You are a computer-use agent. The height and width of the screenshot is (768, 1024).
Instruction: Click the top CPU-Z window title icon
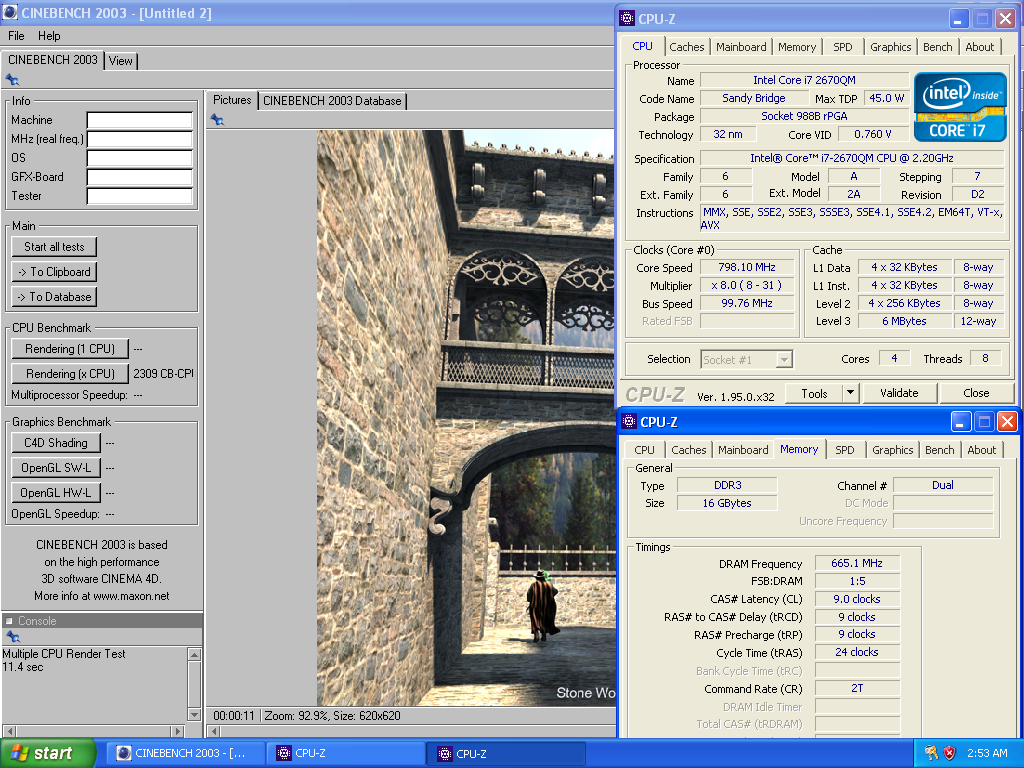tap(627, 18)
